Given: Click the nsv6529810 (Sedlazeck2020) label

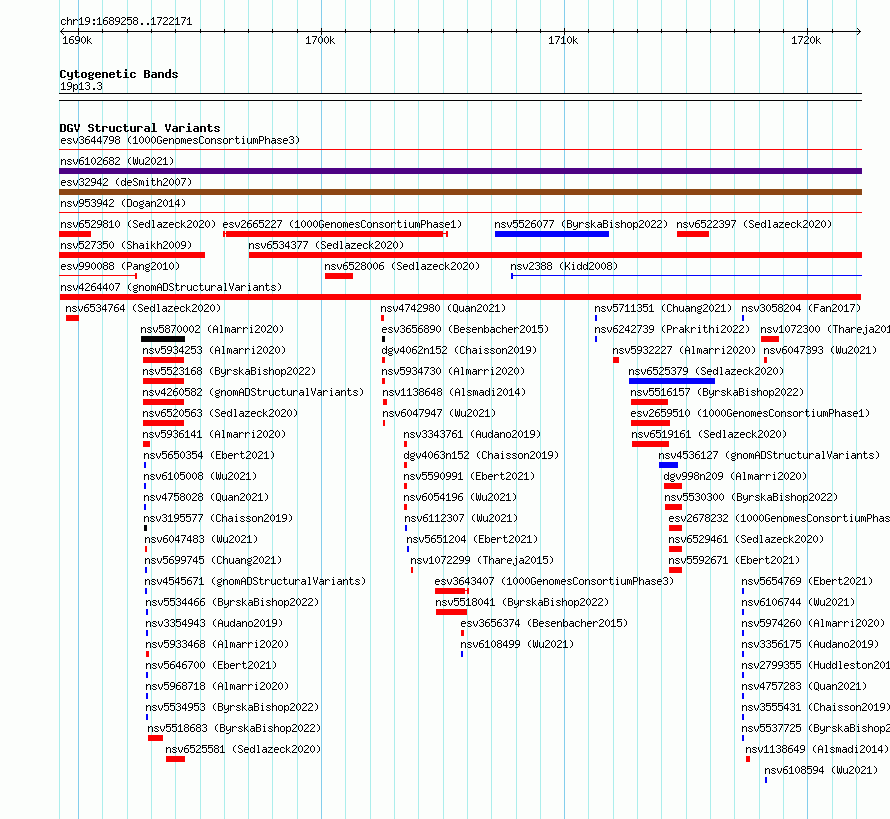Looking at the screenshot, I should click(x=138, y=224).
